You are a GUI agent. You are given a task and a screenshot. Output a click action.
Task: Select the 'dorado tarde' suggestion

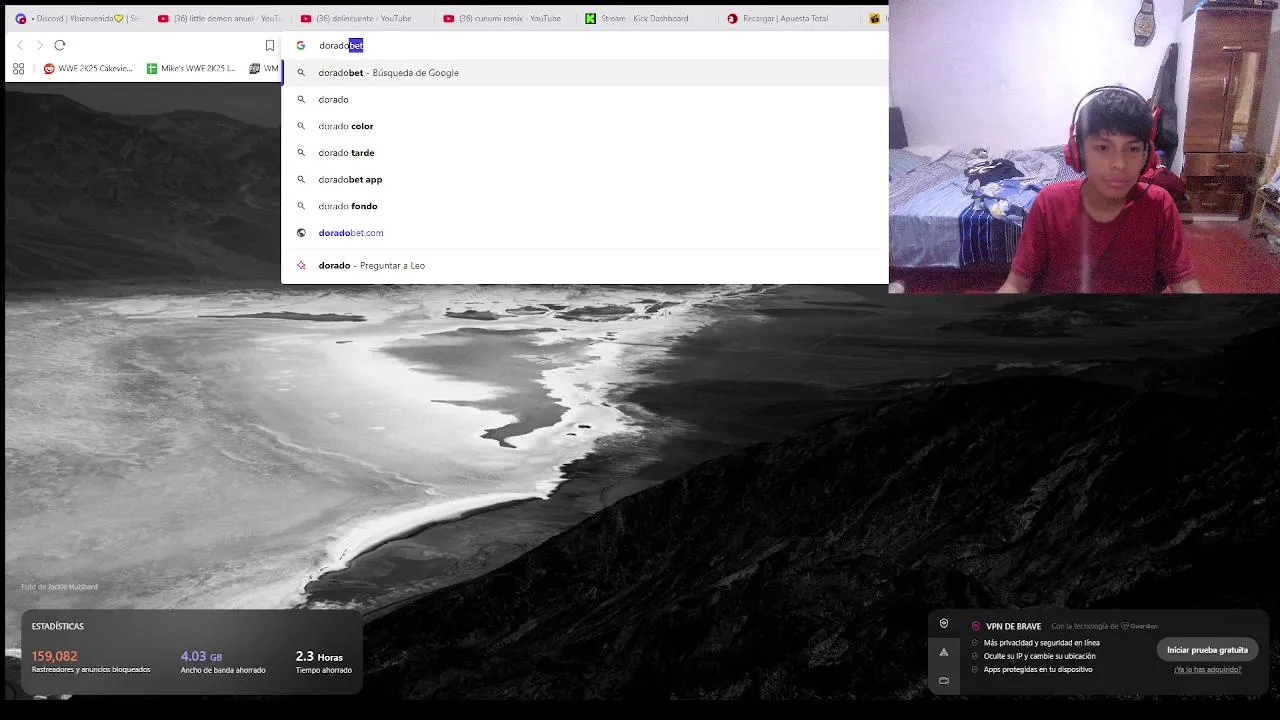pos(585,152)
